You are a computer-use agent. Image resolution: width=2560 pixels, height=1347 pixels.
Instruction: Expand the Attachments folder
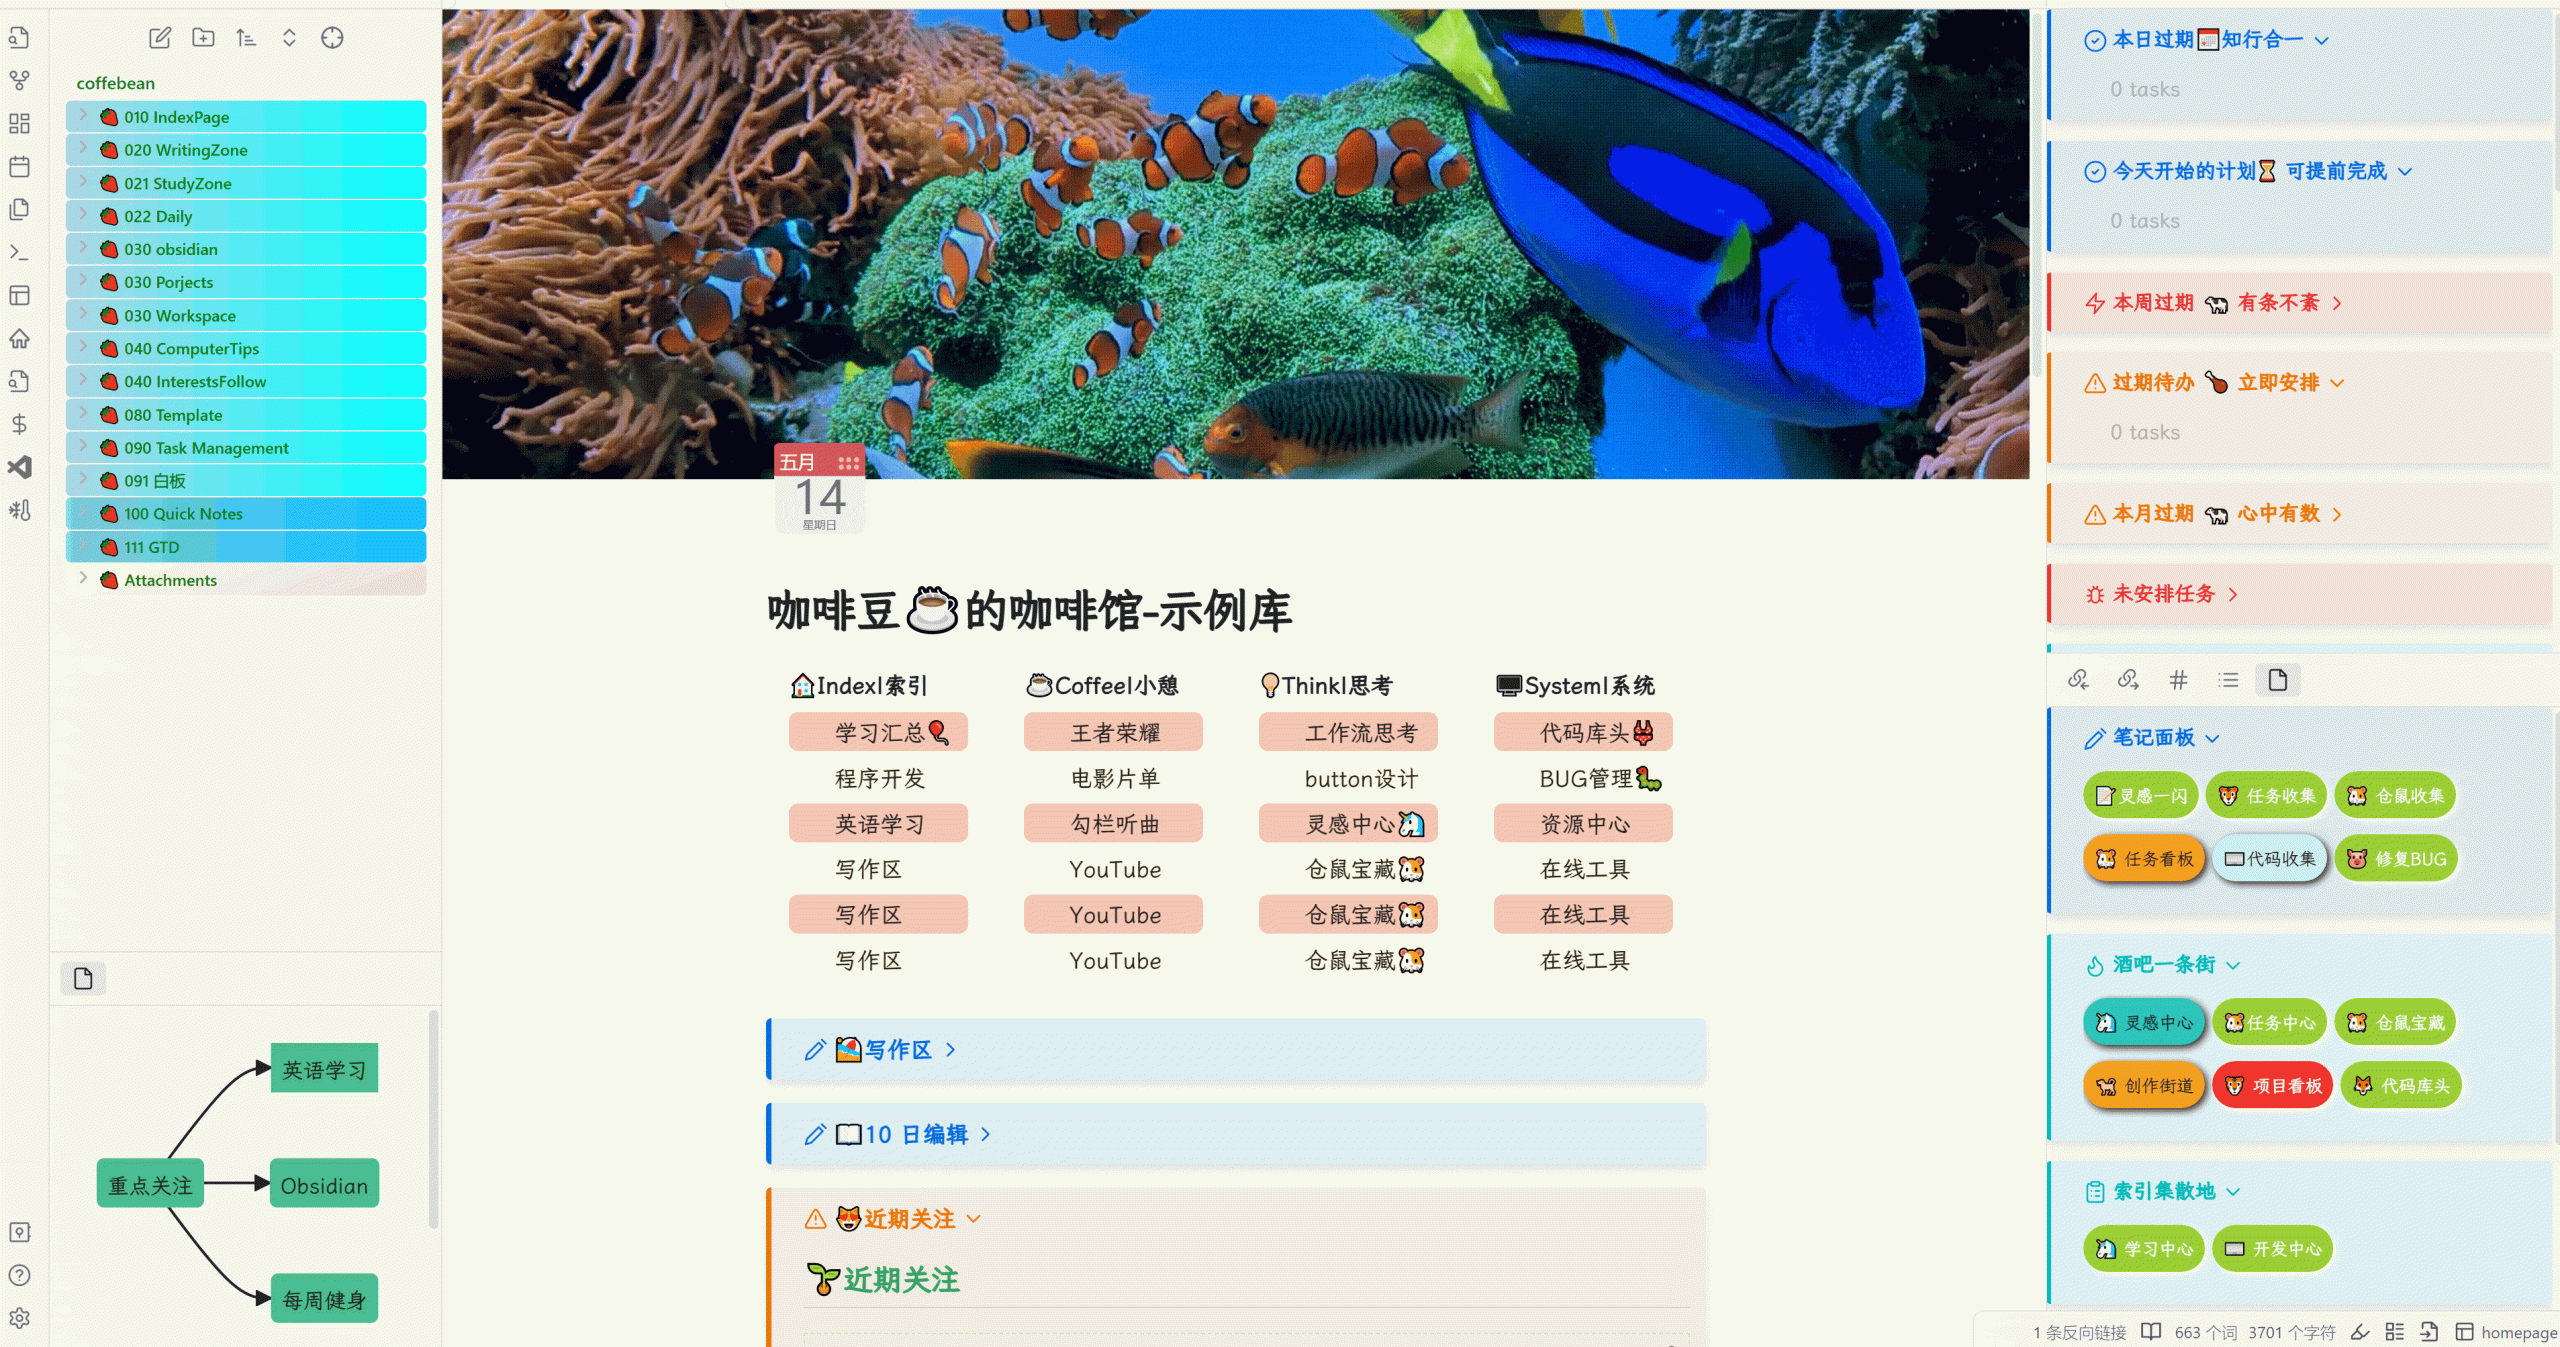pos(83,580)
